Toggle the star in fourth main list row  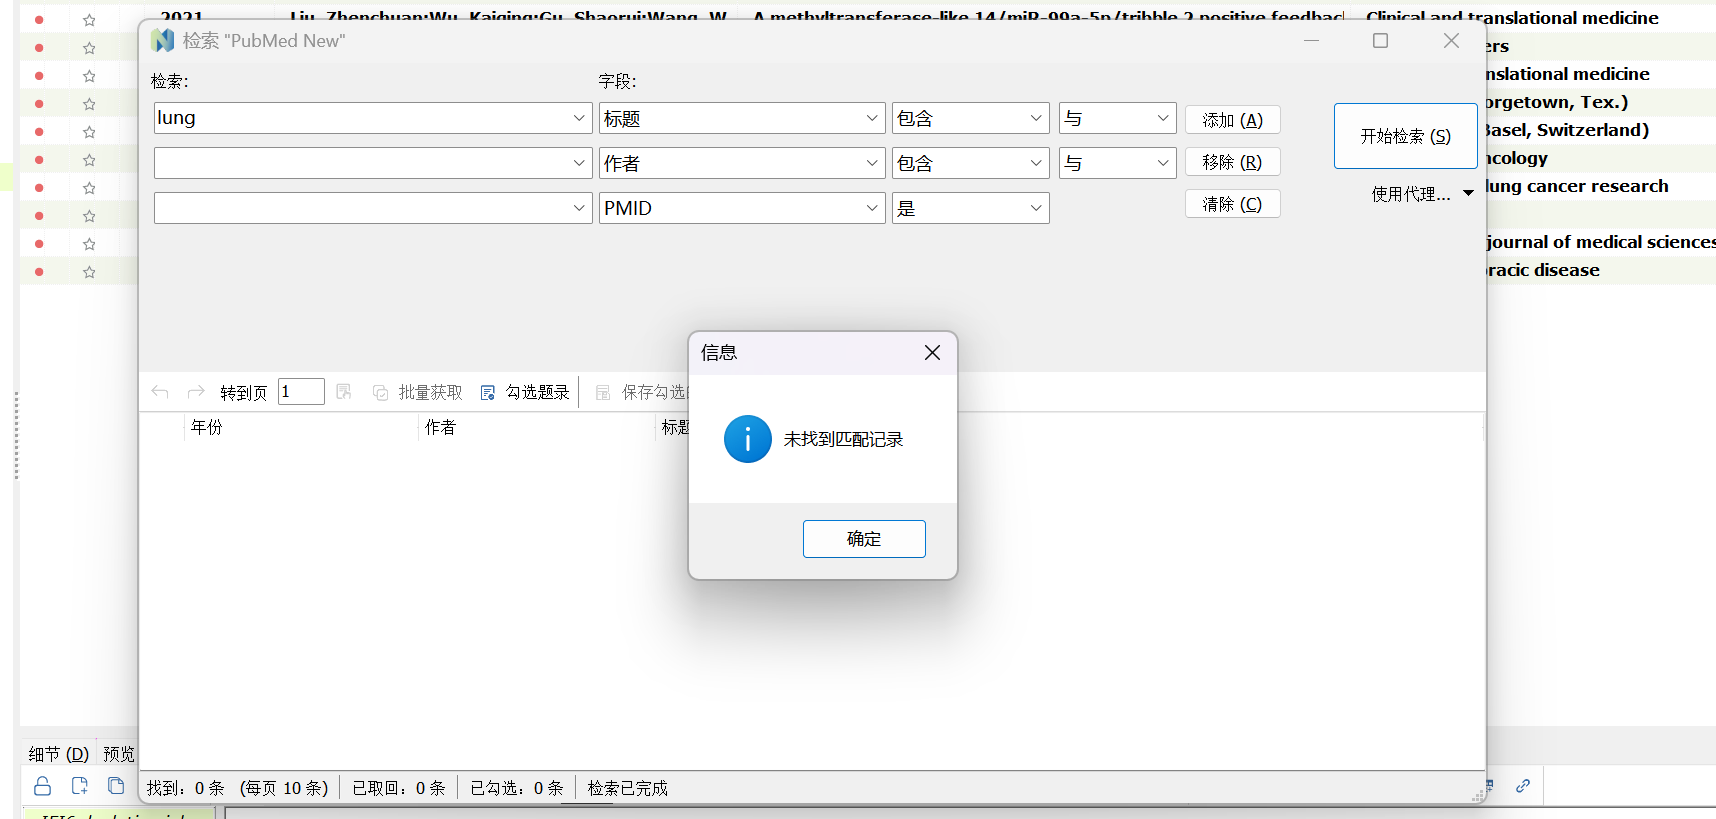[89, 104]
